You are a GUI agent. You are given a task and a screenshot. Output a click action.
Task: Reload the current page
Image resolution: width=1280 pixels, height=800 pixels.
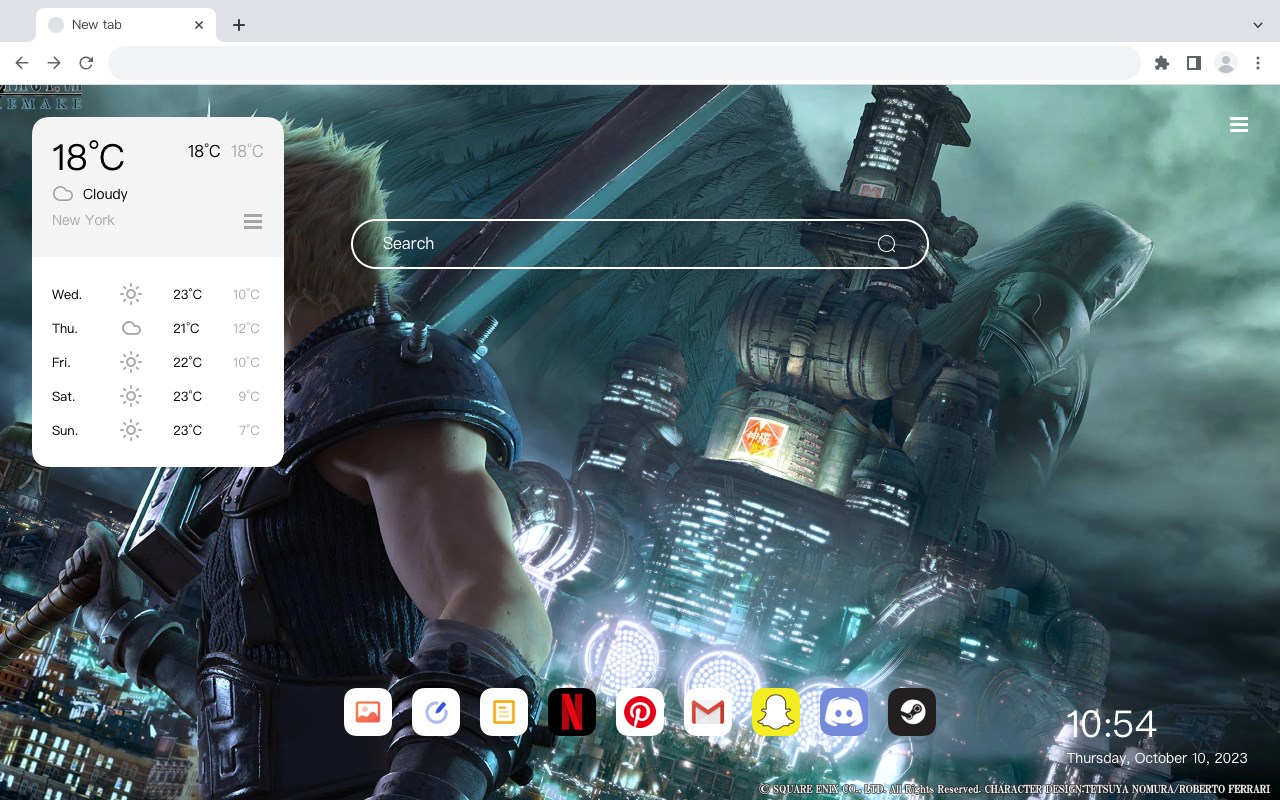pyautogui.click(x=86, y=63)
